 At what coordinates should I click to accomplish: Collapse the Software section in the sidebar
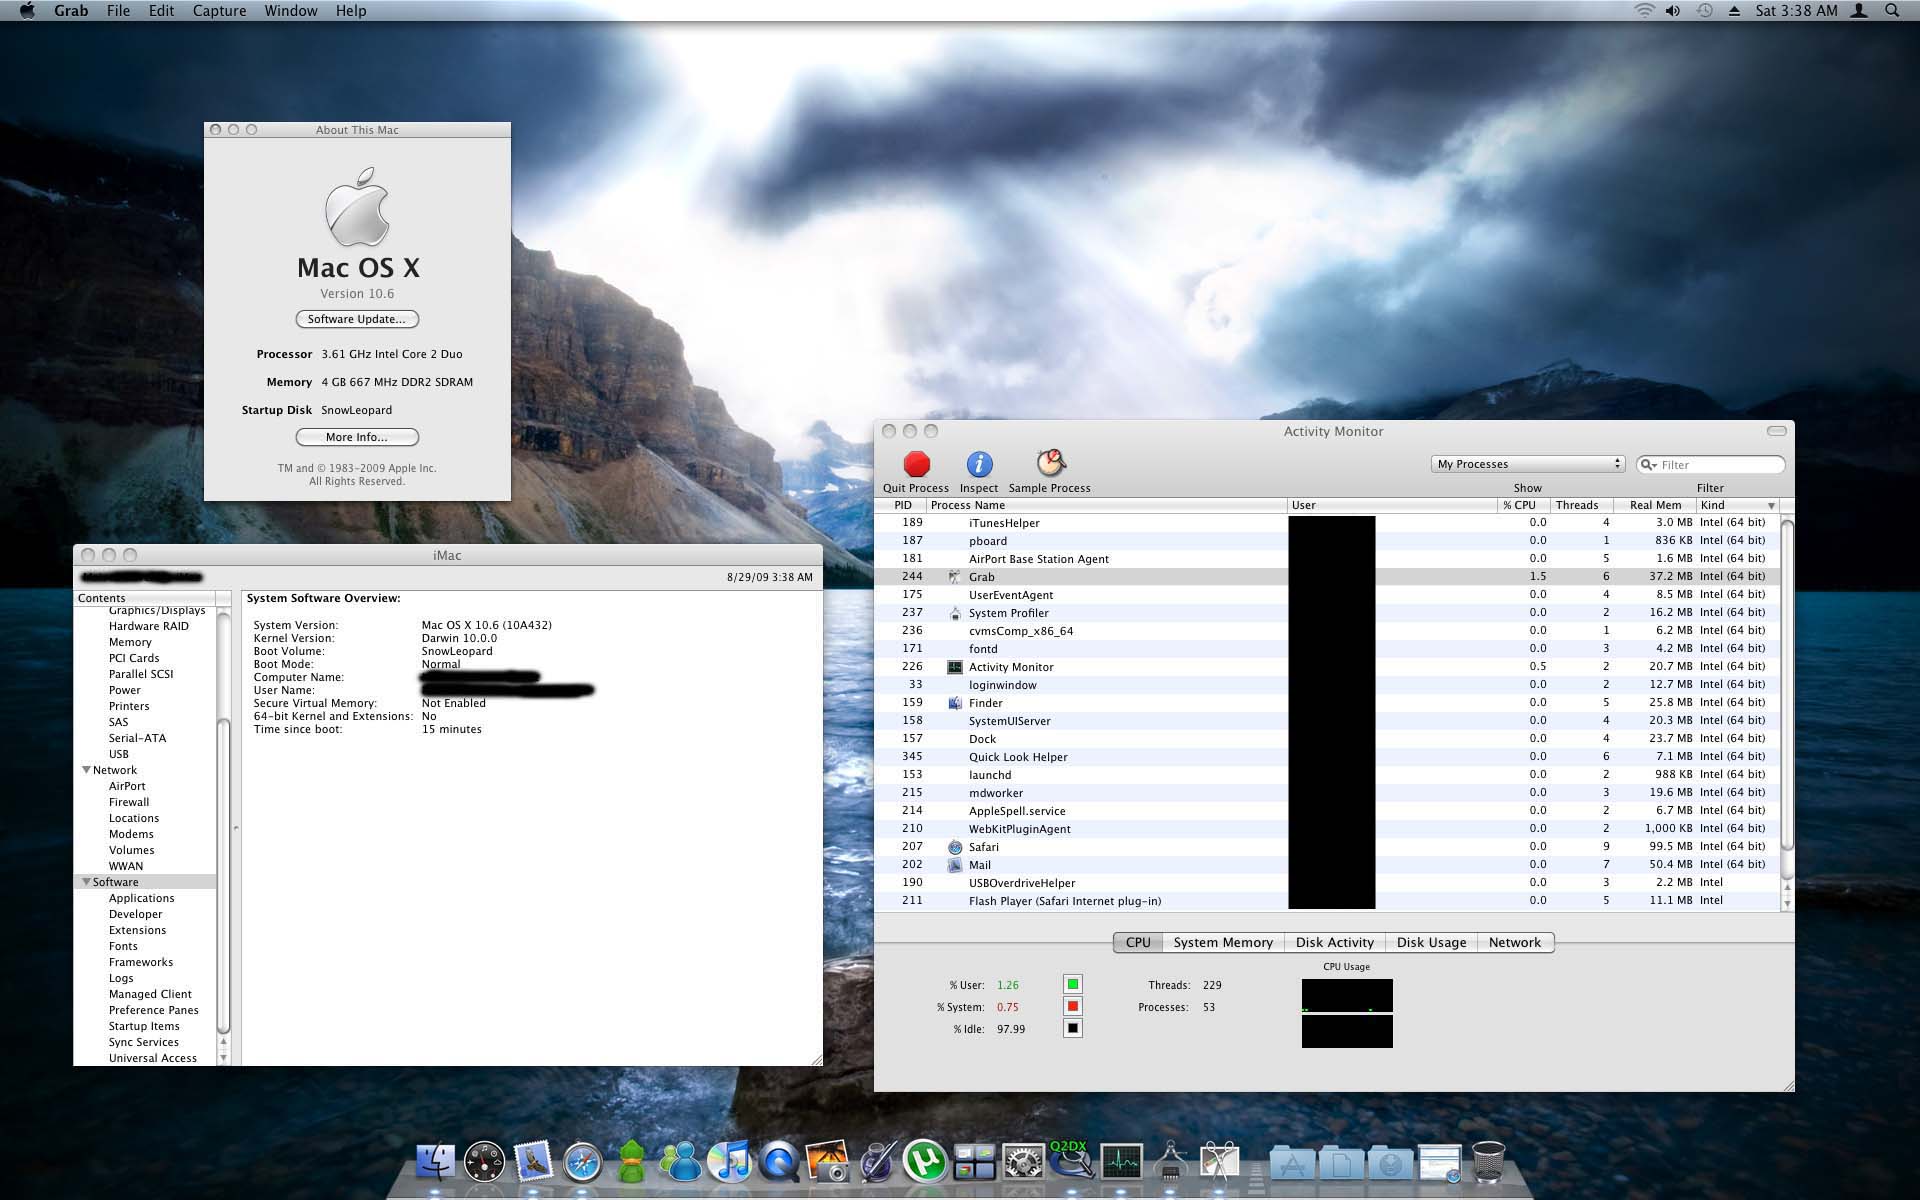(x=87, y=882)
